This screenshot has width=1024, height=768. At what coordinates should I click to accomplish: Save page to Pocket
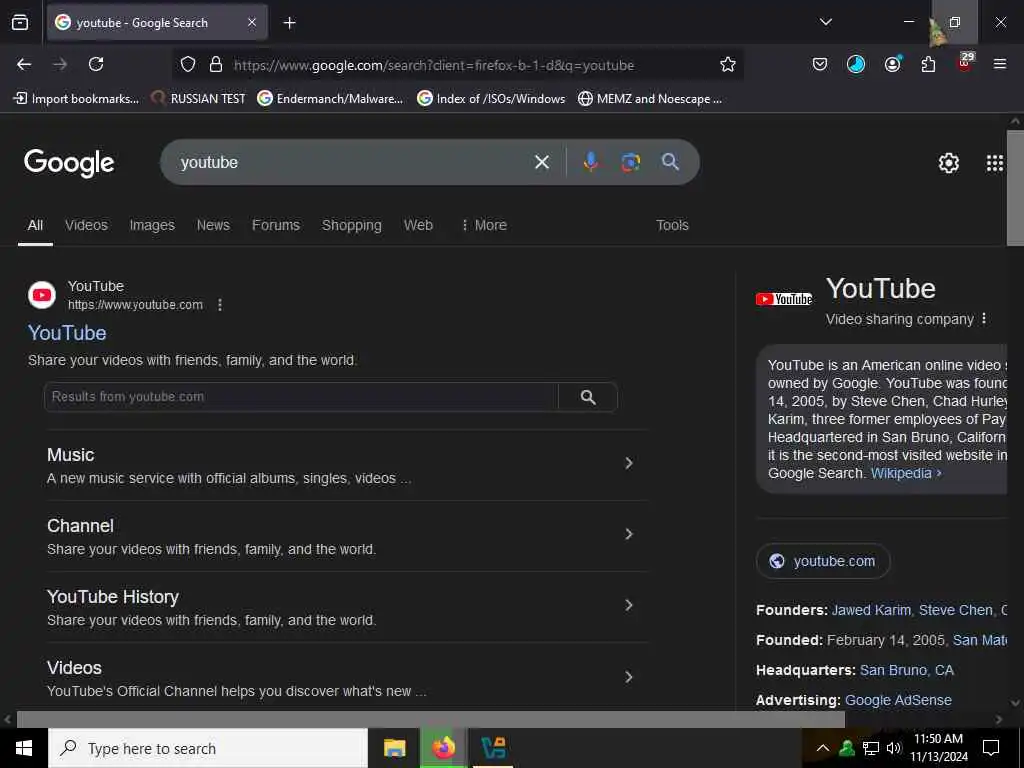[820, 64]
